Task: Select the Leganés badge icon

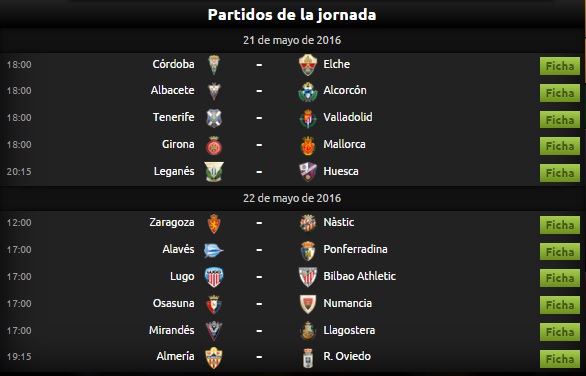Action: 214,172
